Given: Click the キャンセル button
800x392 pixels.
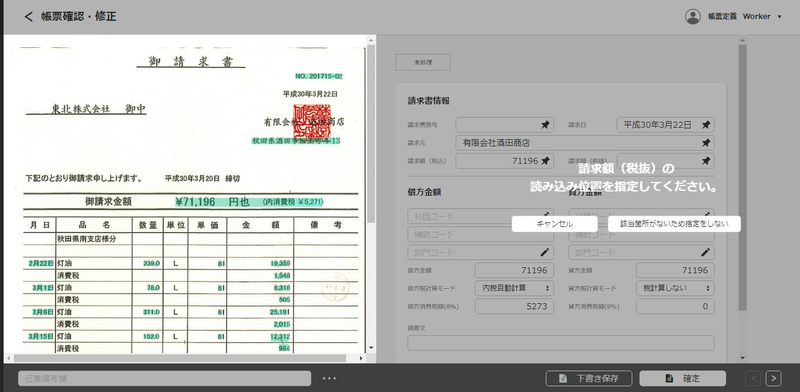Looking at the screenshot, I should pos(555,224).
